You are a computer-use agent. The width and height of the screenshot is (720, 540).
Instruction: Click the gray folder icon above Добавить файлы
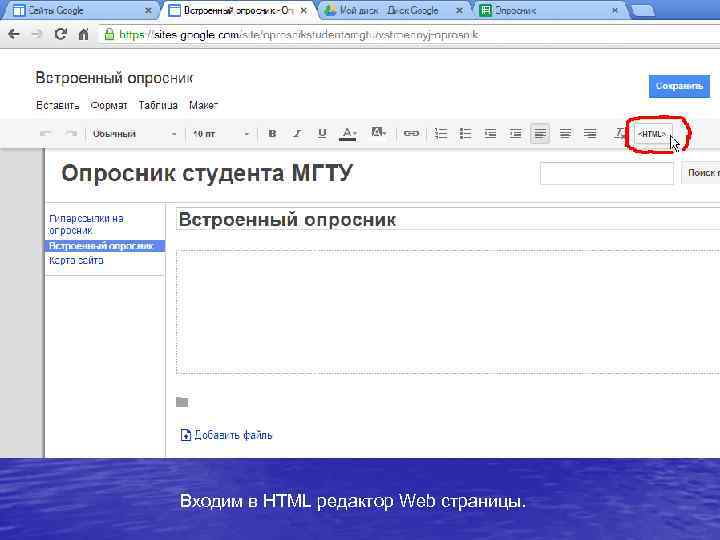tap(182, 402)
